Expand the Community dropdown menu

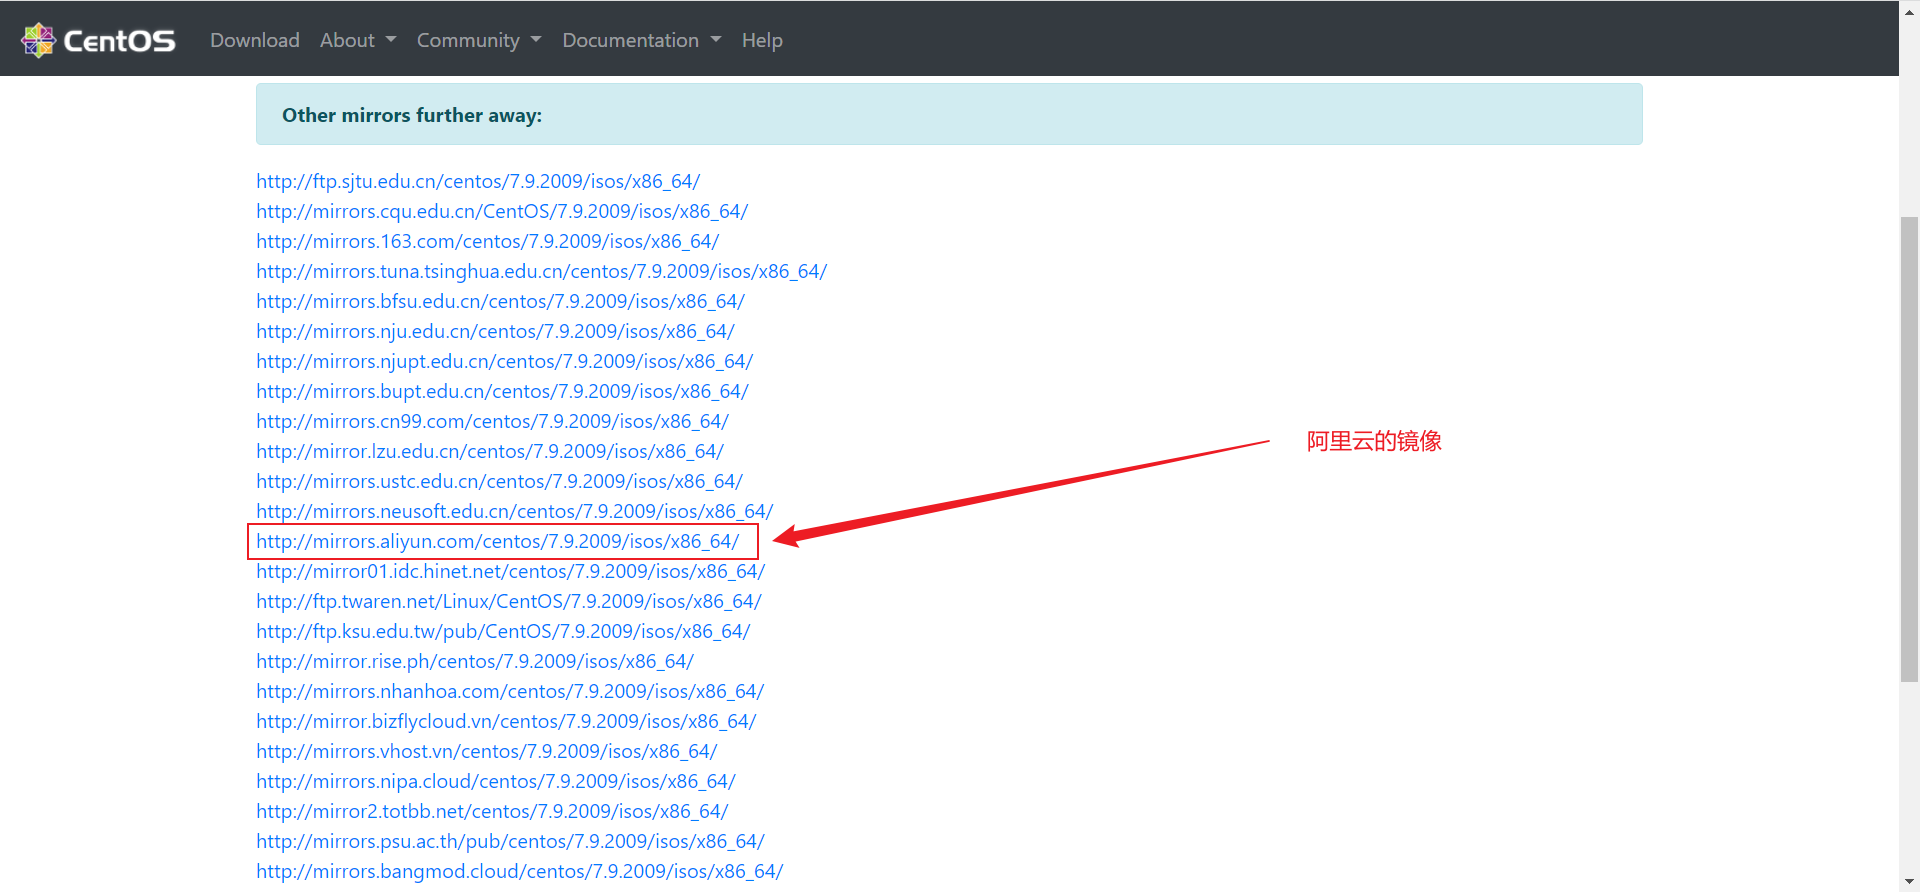pyautogui.click(x=479, y=40)
